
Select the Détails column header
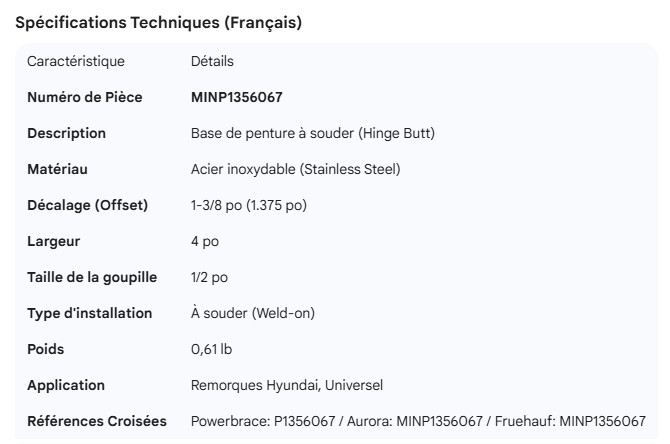click(212, 62)
